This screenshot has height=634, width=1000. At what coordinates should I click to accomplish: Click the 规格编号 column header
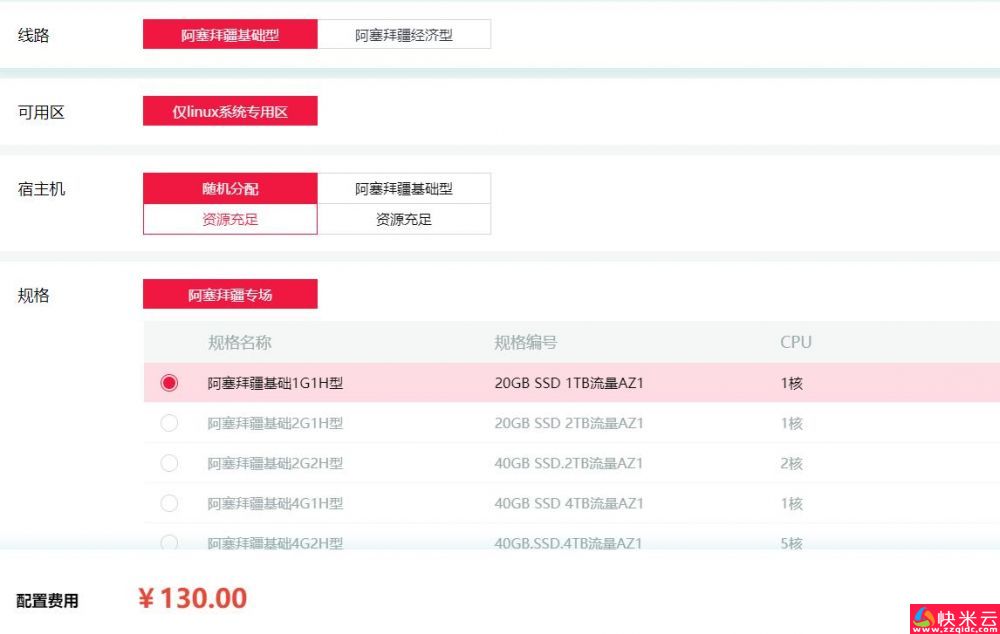coord(526,343)
